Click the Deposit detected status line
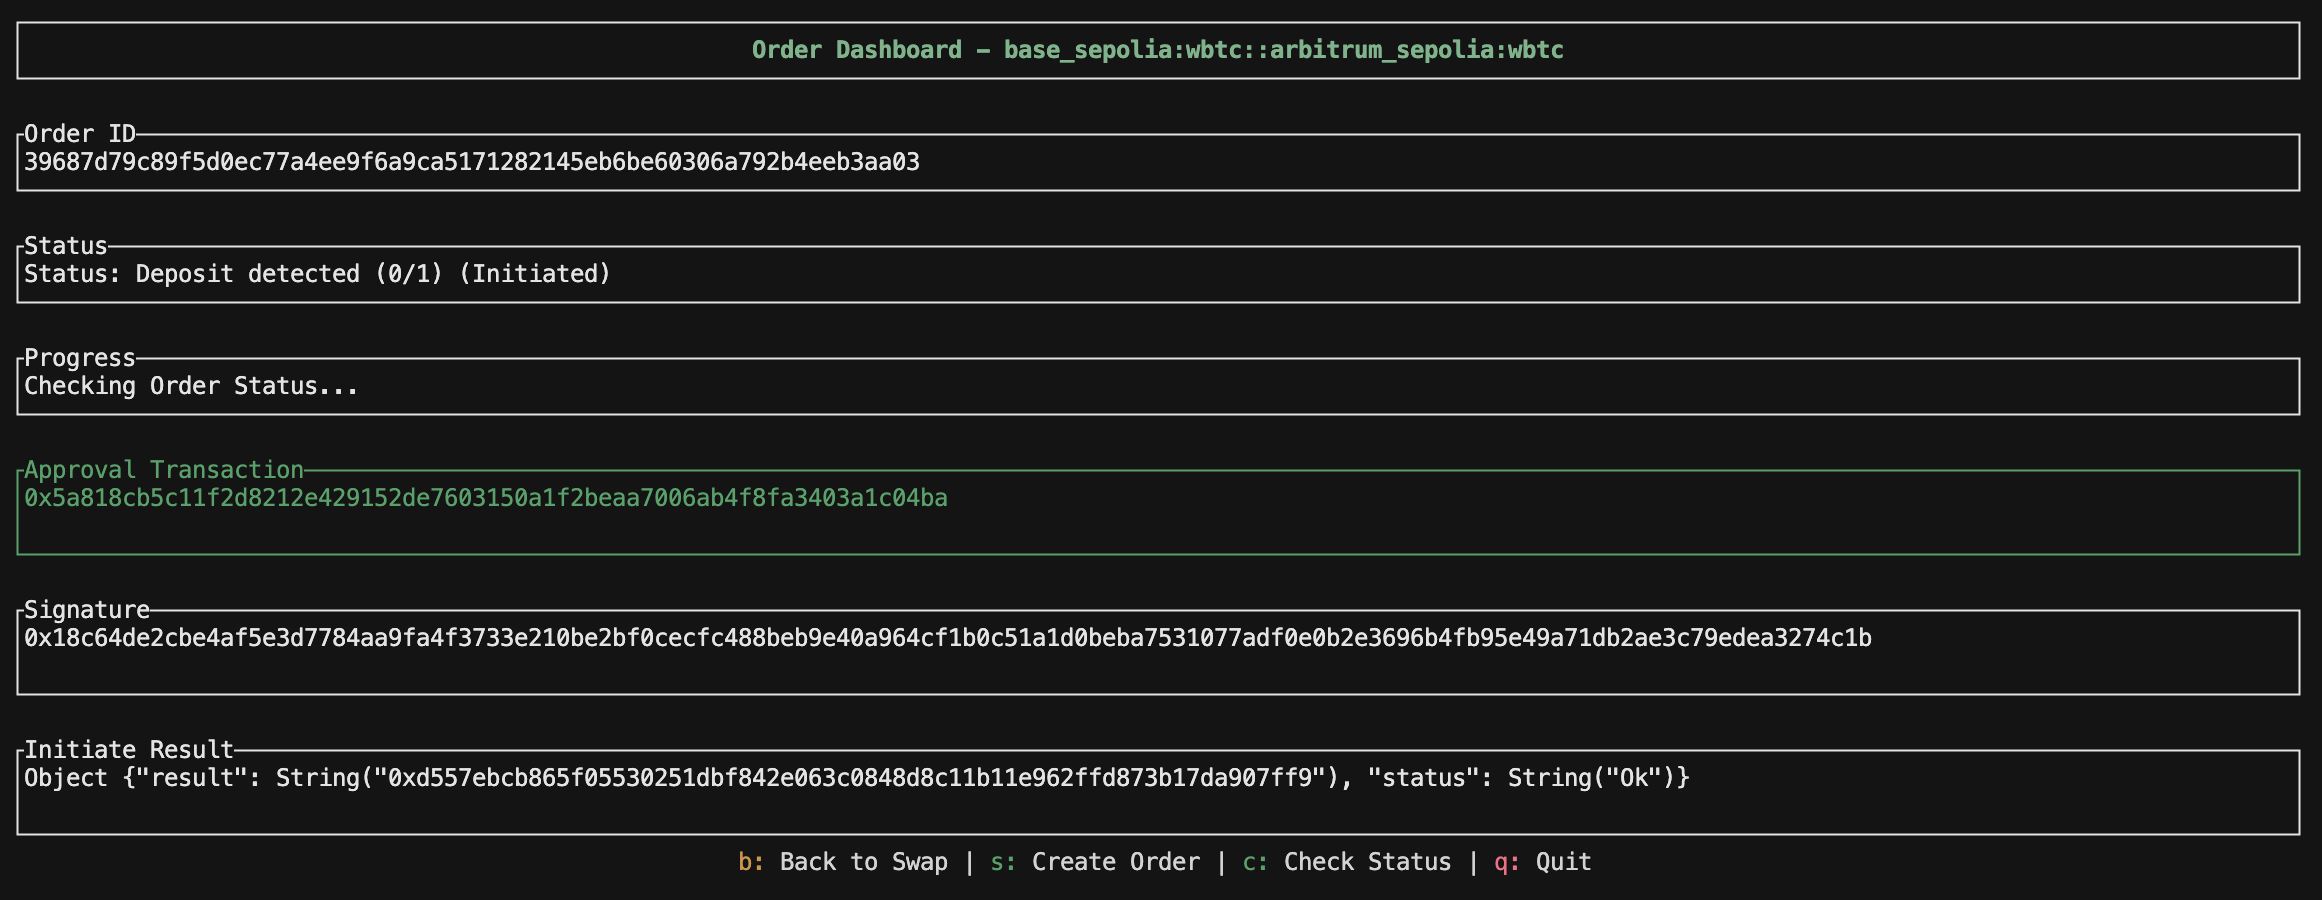 pyautogui.click(x=317, y=274)
